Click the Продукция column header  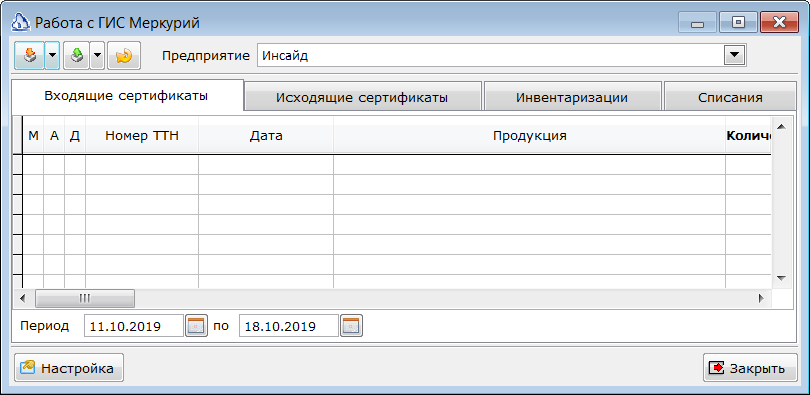tap(529, 136)
